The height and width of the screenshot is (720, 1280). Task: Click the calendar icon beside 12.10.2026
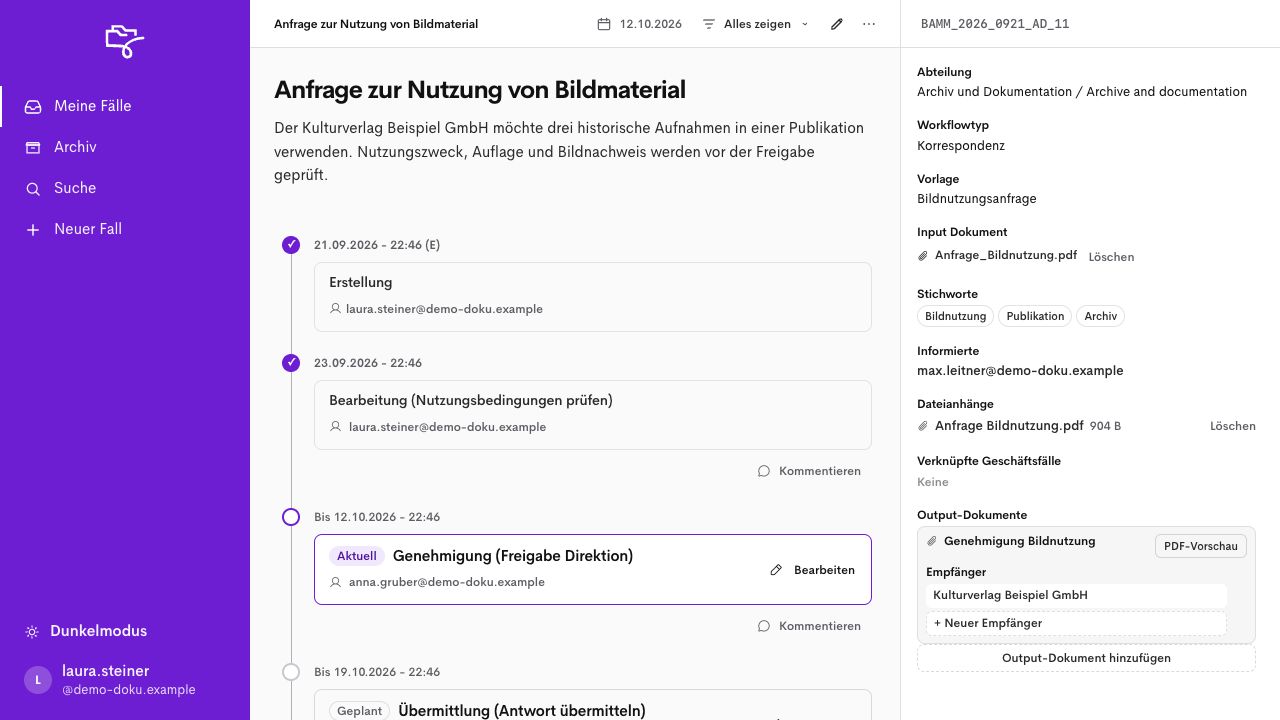pyautogui.click(x=604, y=24)
